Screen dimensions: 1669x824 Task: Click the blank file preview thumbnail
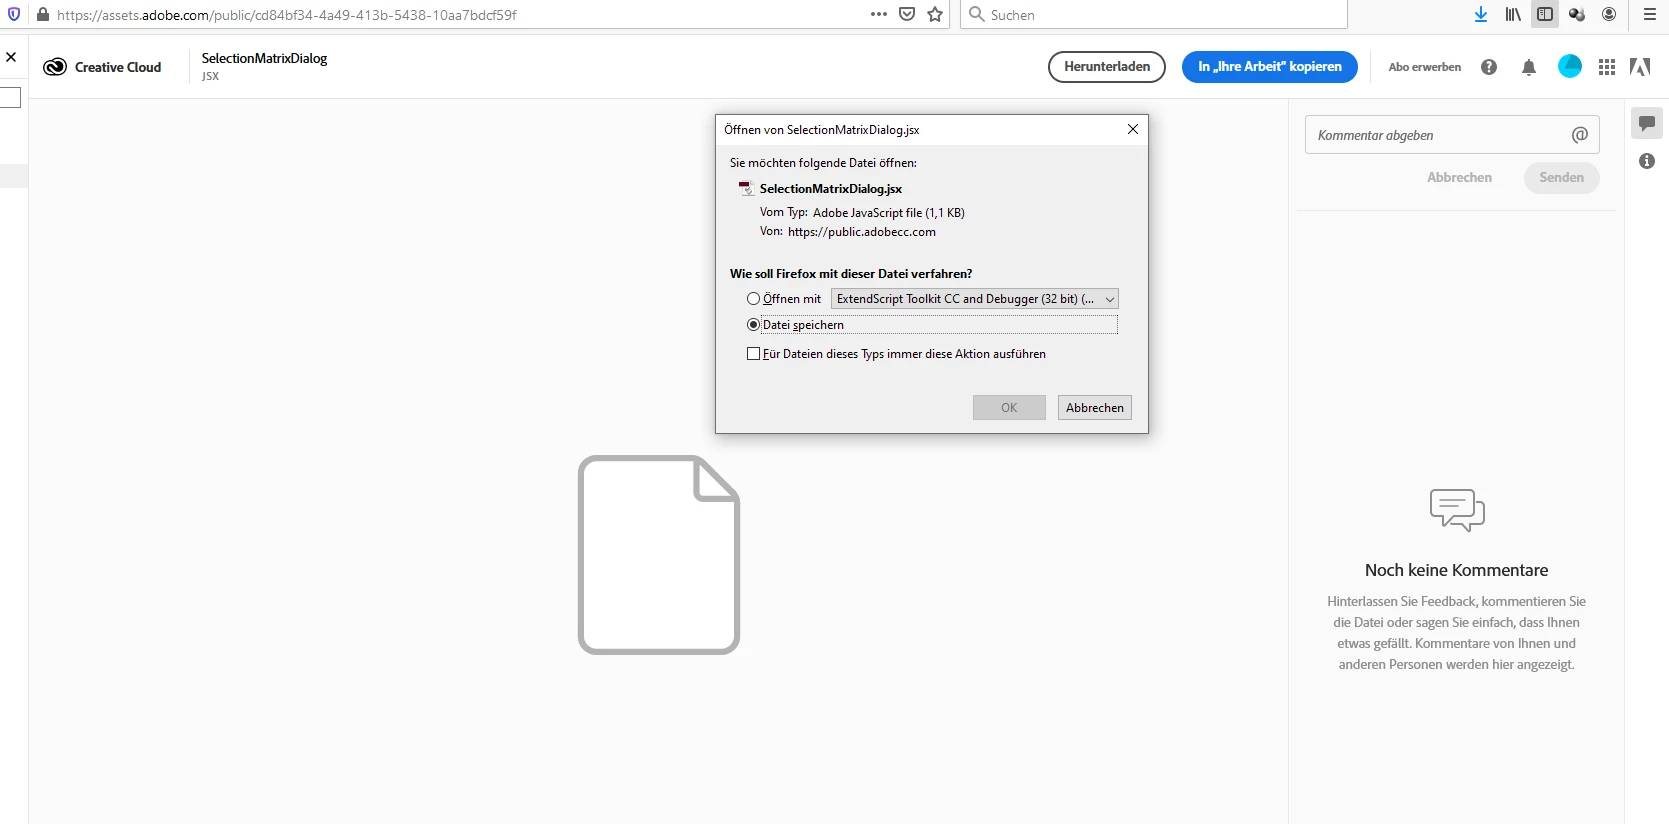coord(659,555)
